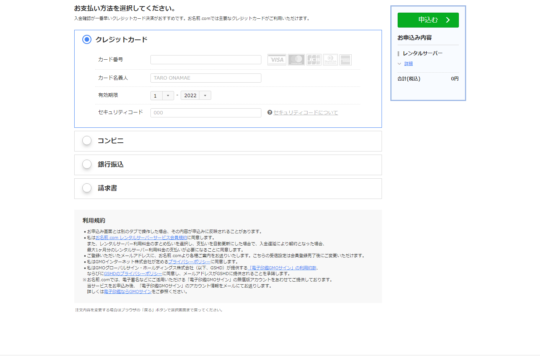Click the Diners Club card logo
This screenshot has height=360, width=540.
330,60
